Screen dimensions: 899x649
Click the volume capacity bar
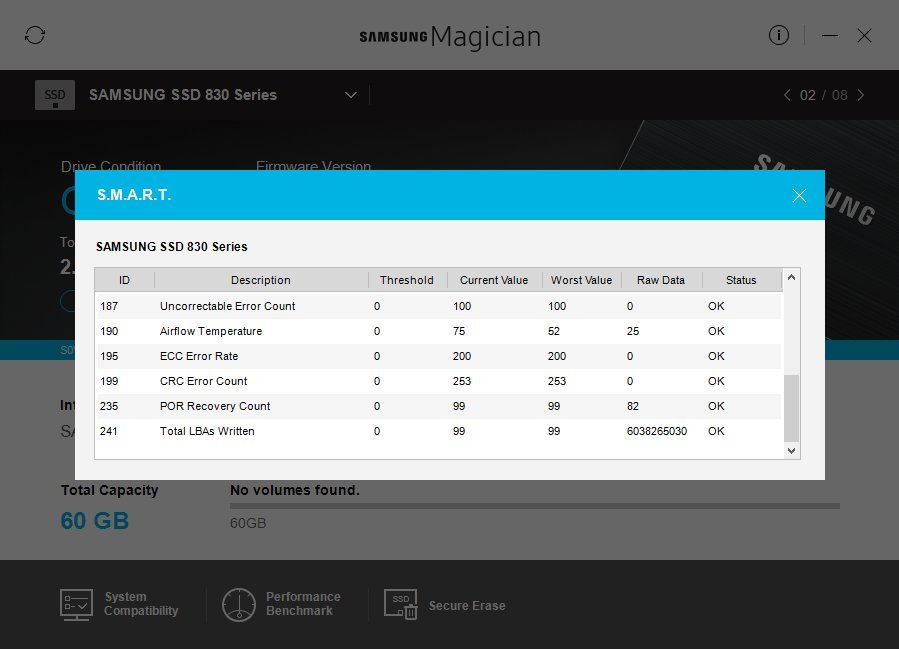(534, 506)
